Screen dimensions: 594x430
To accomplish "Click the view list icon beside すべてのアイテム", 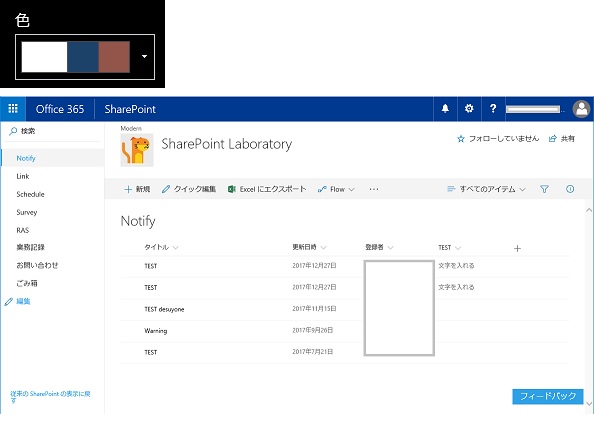I will click(451, 189).
